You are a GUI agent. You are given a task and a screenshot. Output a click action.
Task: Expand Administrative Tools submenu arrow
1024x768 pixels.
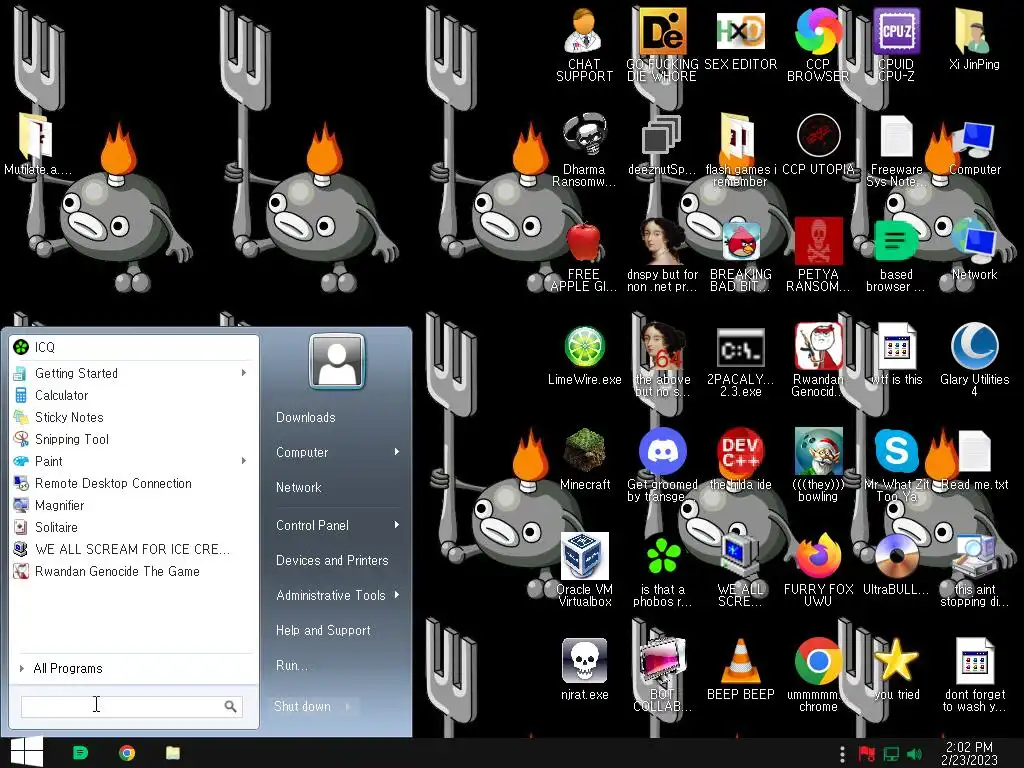[396, 595]
